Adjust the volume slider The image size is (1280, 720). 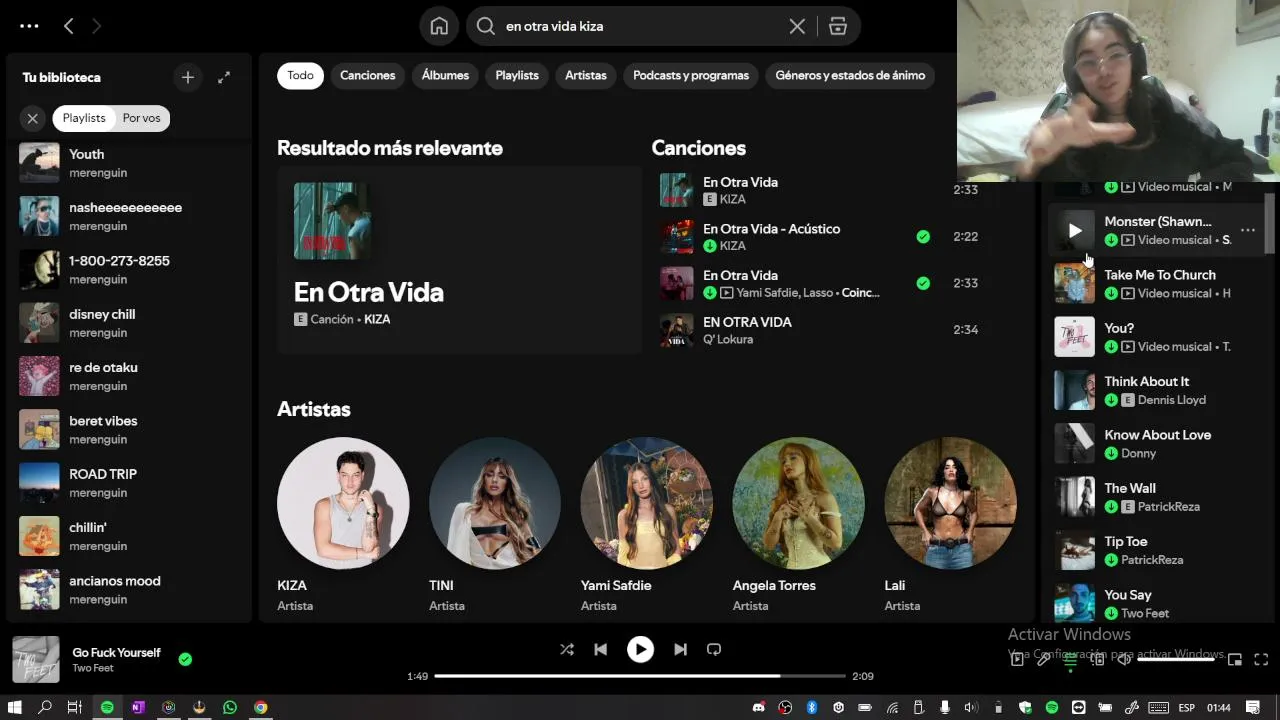(x=1176, y=659)
